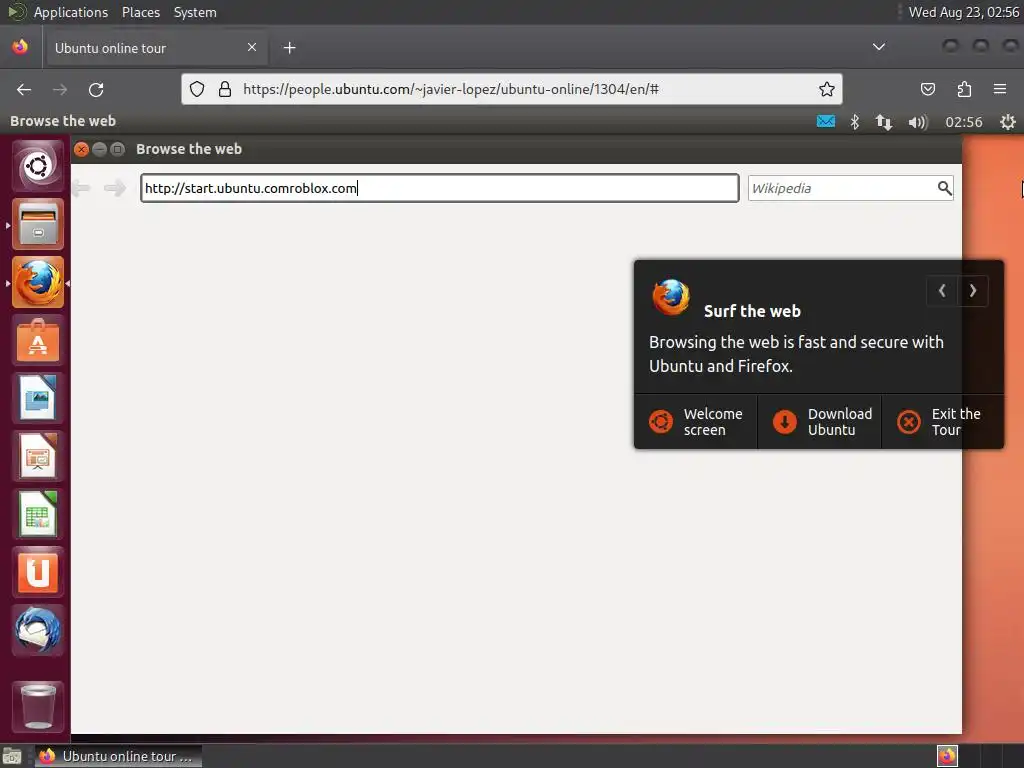Show site security padlock info

click(225, 89)
